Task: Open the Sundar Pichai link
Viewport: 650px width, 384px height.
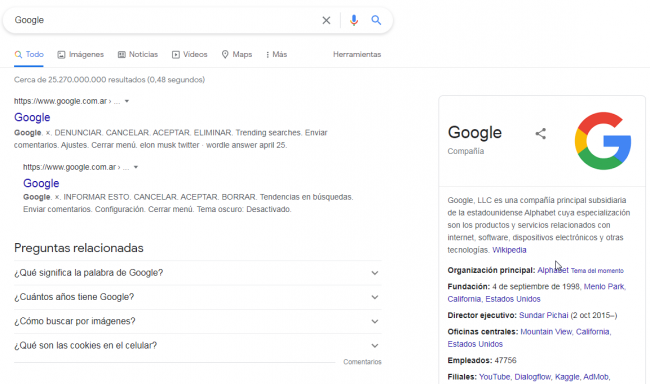Action: [x=543, y=315]
